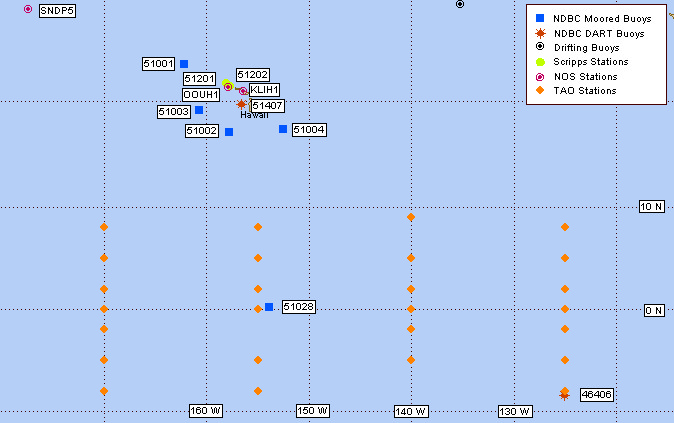Click the Scripps Stations legend text
The height and width of the screenshot is (423, 674).
(x=591, y=62)
